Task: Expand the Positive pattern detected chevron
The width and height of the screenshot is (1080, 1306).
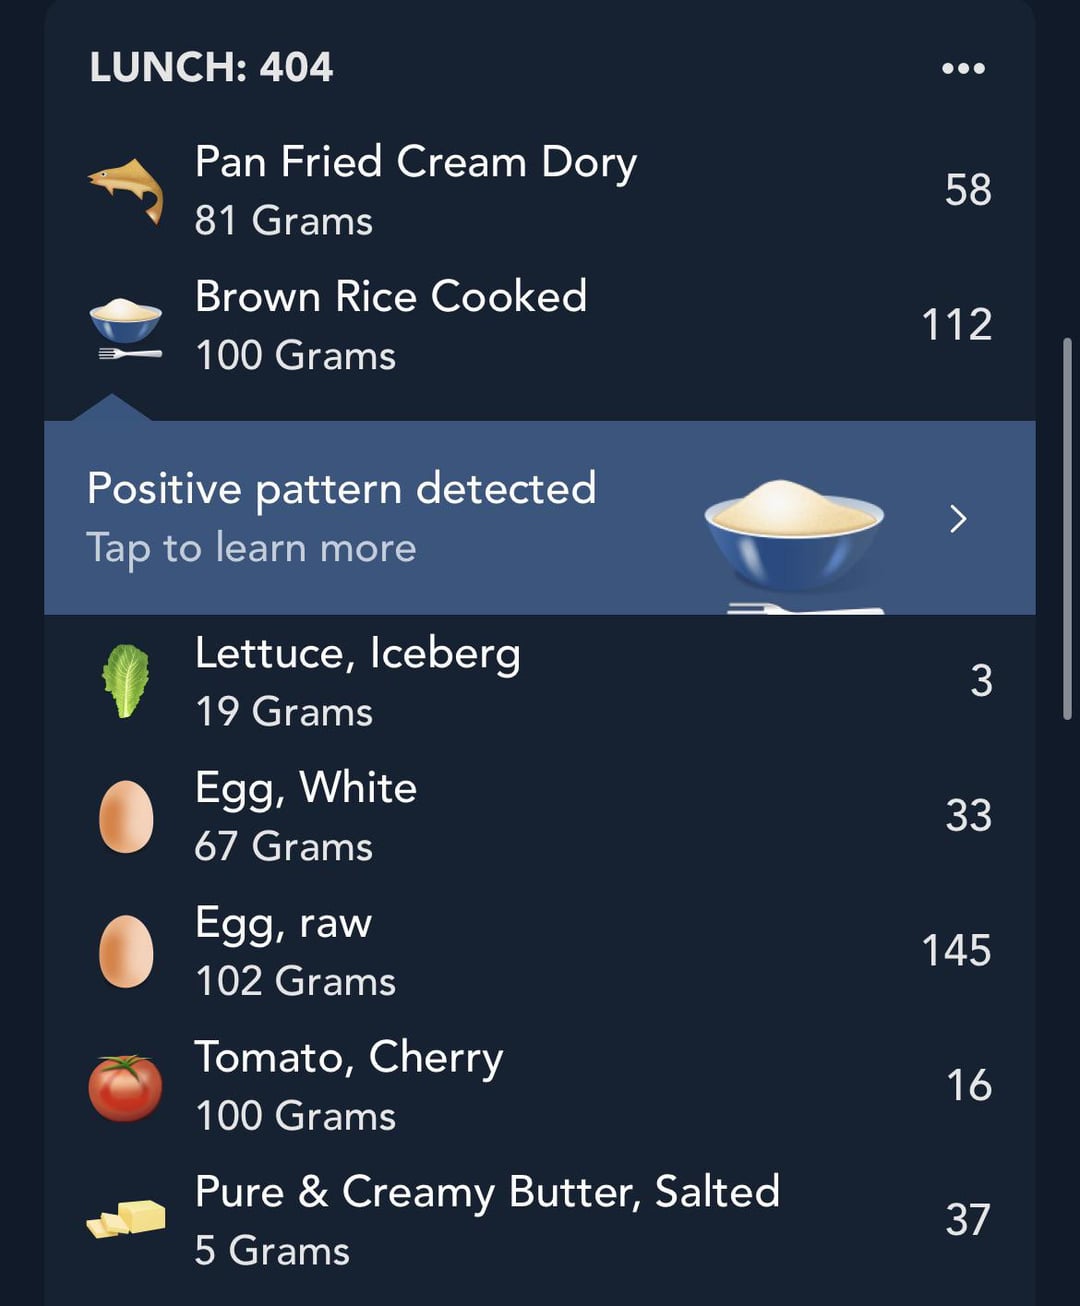Action: click(958, 518)
